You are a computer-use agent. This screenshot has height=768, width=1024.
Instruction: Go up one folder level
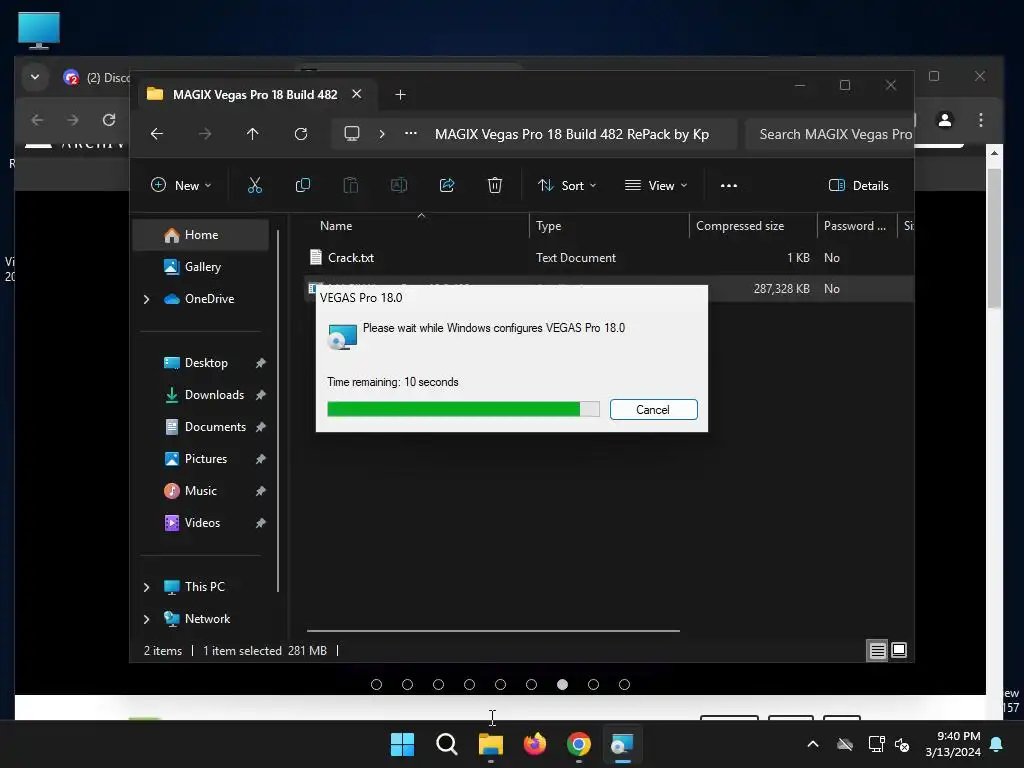pos(253,134)
